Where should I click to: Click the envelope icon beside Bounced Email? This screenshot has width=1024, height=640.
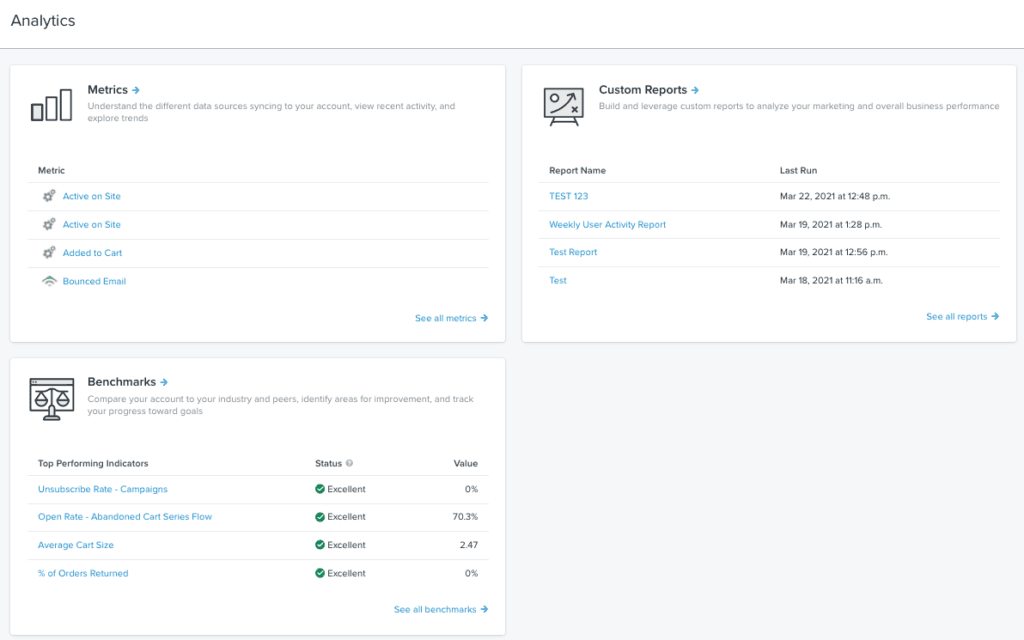pyautogui.click(x=49, y=281)
